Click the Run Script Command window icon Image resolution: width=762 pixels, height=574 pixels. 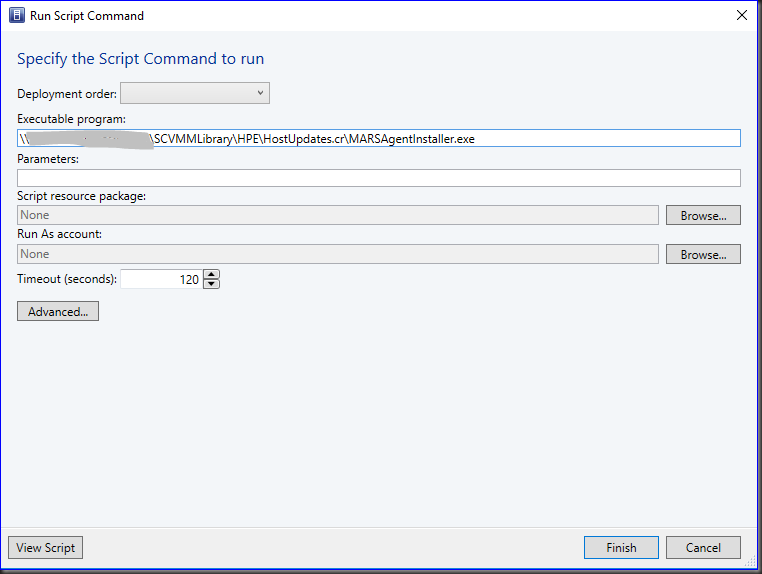click(16, 16)
